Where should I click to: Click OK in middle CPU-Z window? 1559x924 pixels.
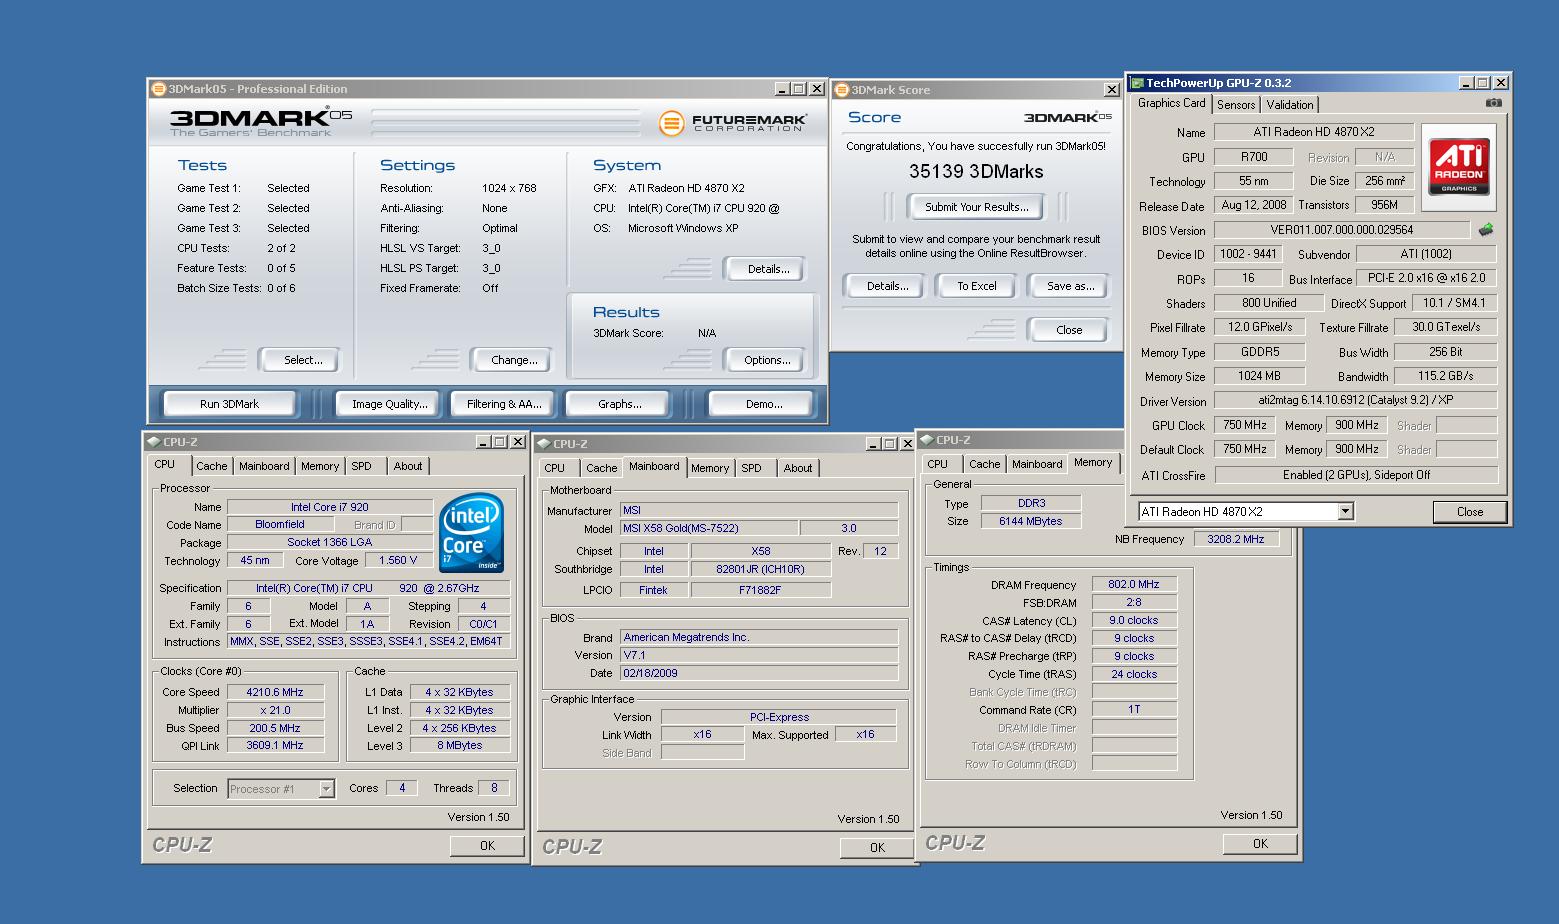click(877, 848)
